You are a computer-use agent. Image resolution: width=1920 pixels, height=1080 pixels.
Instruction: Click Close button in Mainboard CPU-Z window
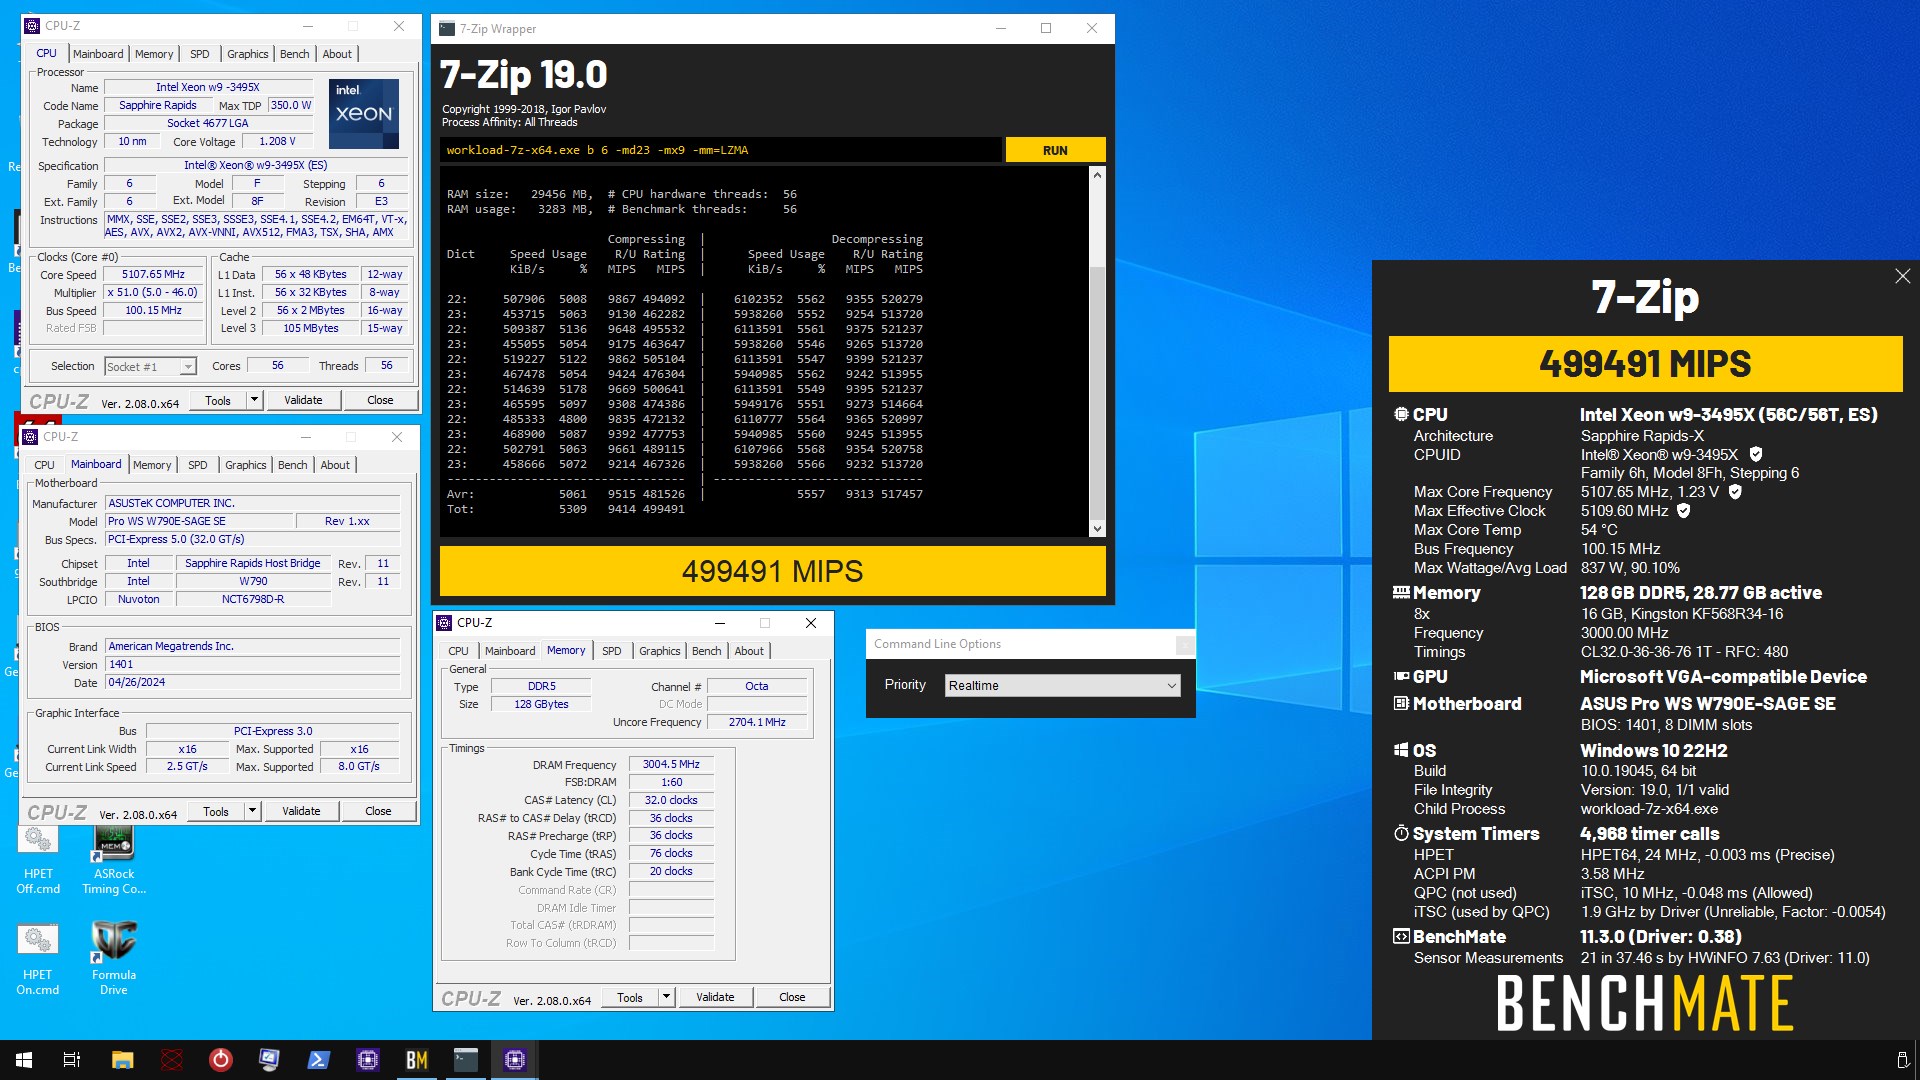tap(378, 811)
